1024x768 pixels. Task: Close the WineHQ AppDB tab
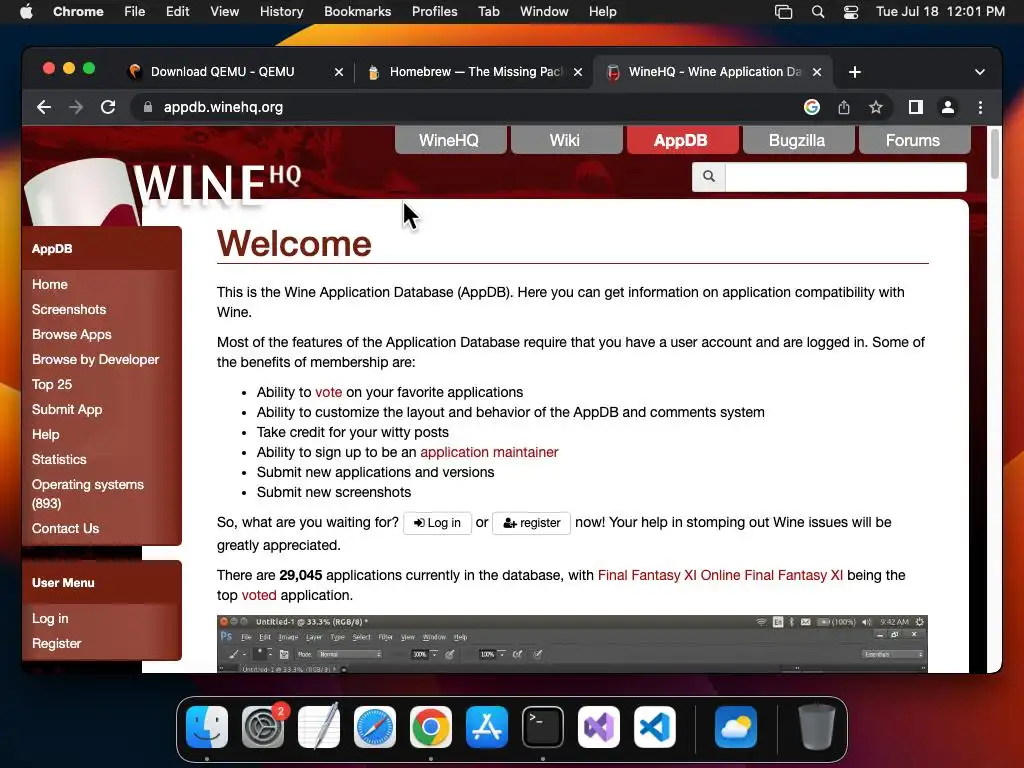817,72
